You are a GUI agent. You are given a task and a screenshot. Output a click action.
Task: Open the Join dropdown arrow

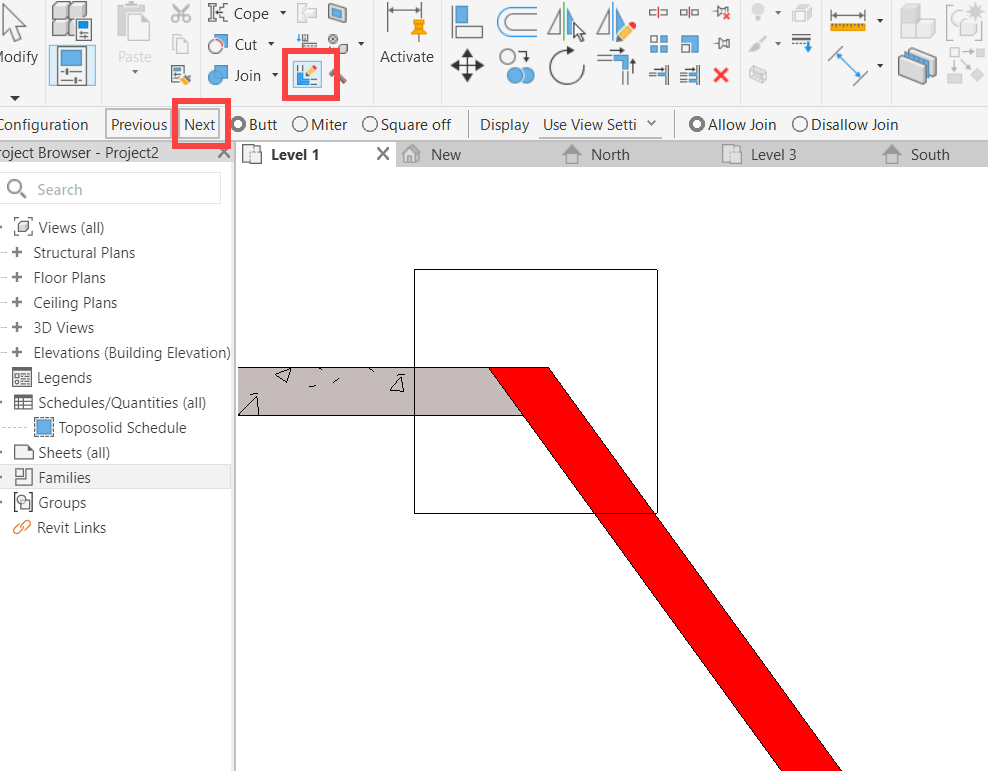[x=275, y=76]
